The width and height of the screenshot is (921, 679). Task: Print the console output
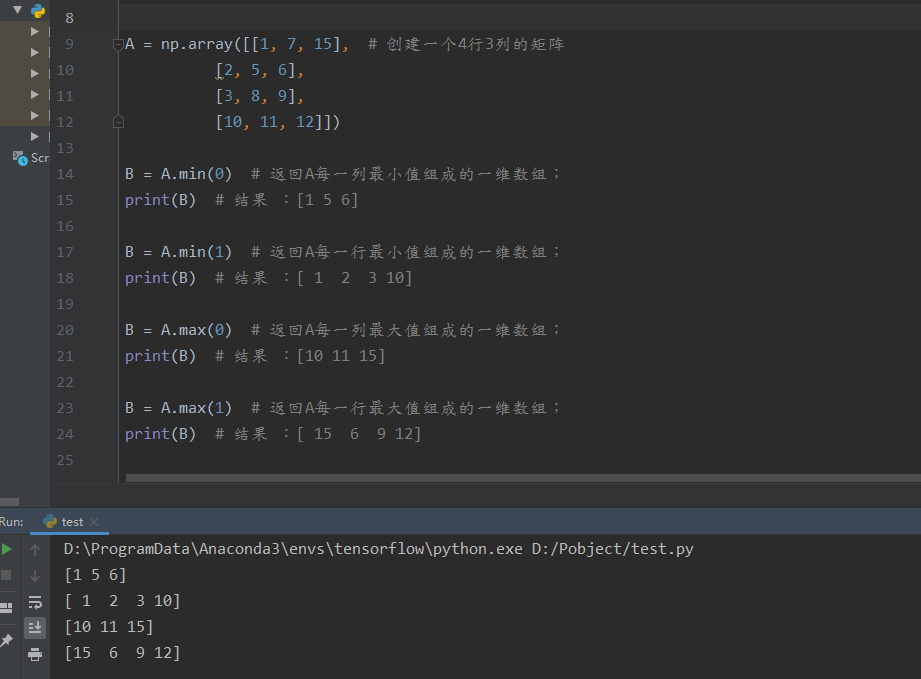pyautogui.click(x=35, y=655)
